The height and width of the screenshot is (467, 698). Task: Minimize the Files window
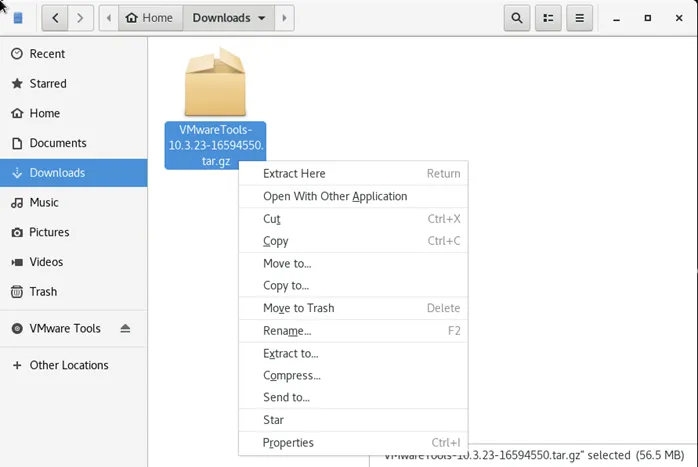[617, 19]
